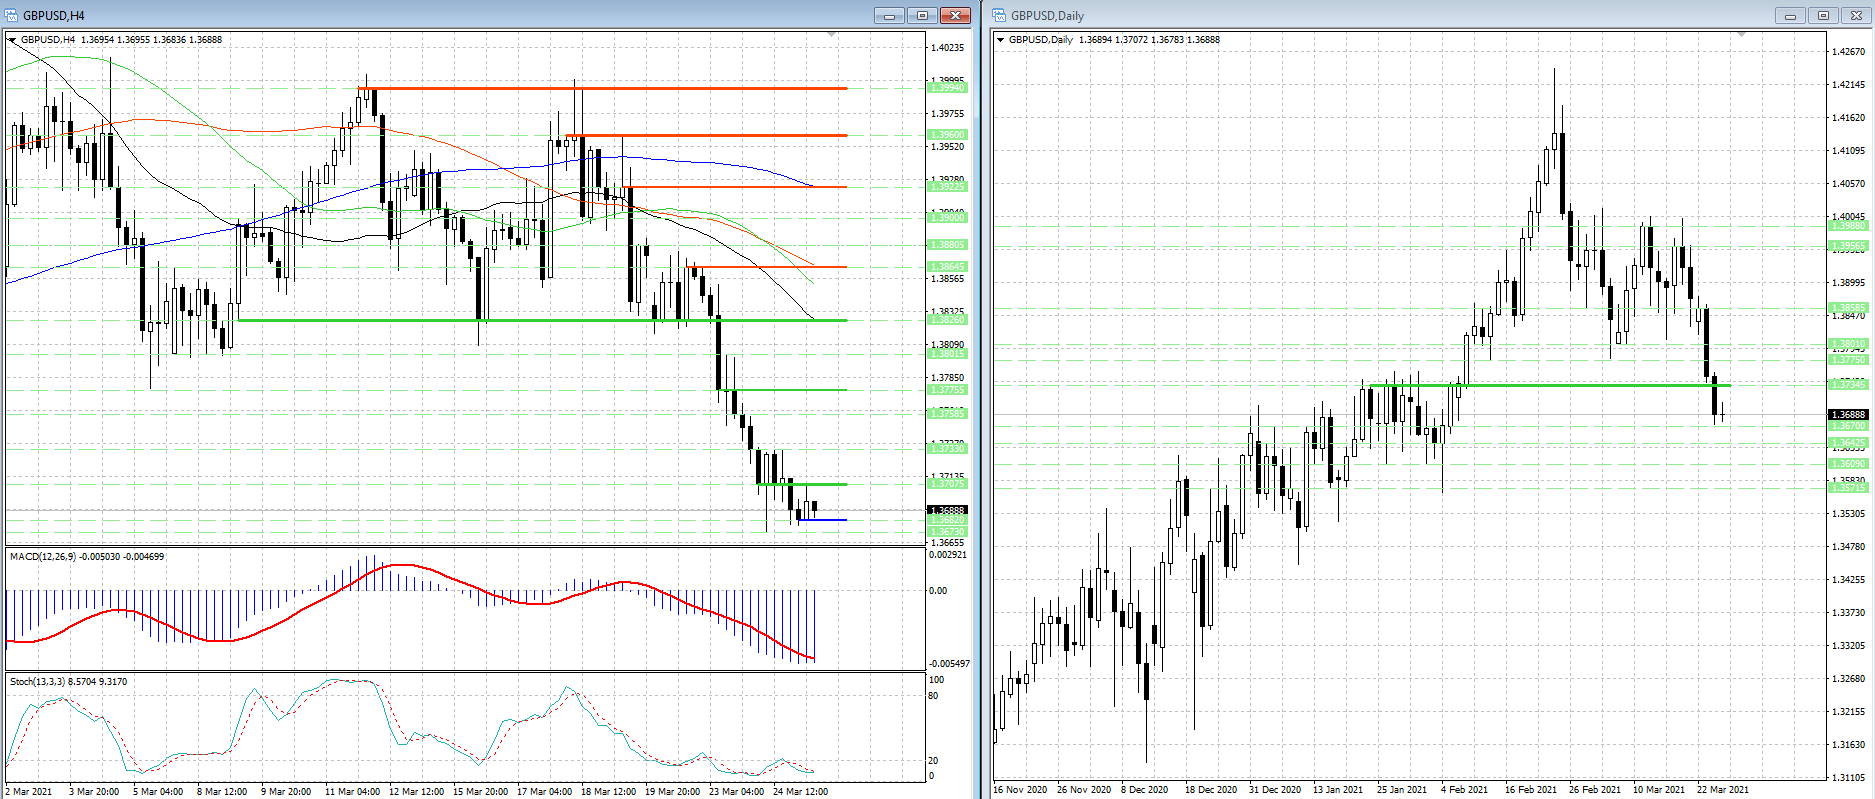This screenshot has width=1875, height=799.
Task: Click the MACD(12,26,9) indicator label
Action: 87,556
